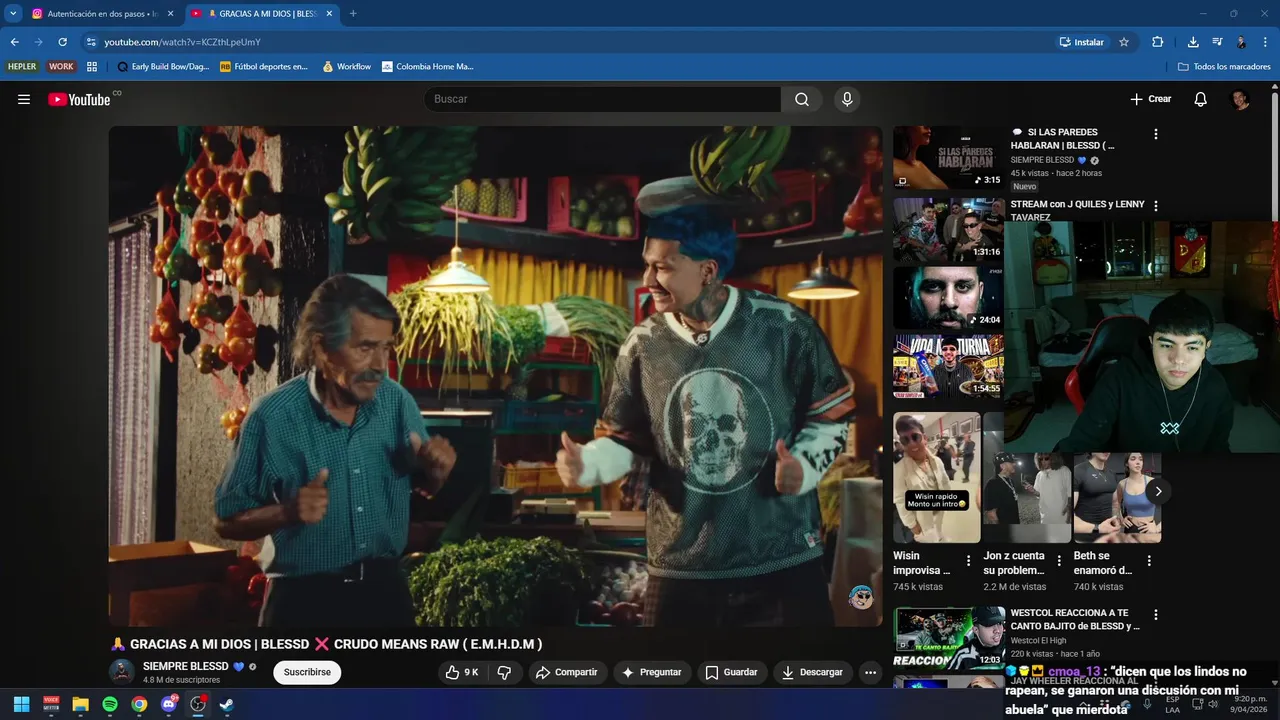Click the Suscribirse button
This screenshot has height=720, width=1280.
(x=307, y=673)
